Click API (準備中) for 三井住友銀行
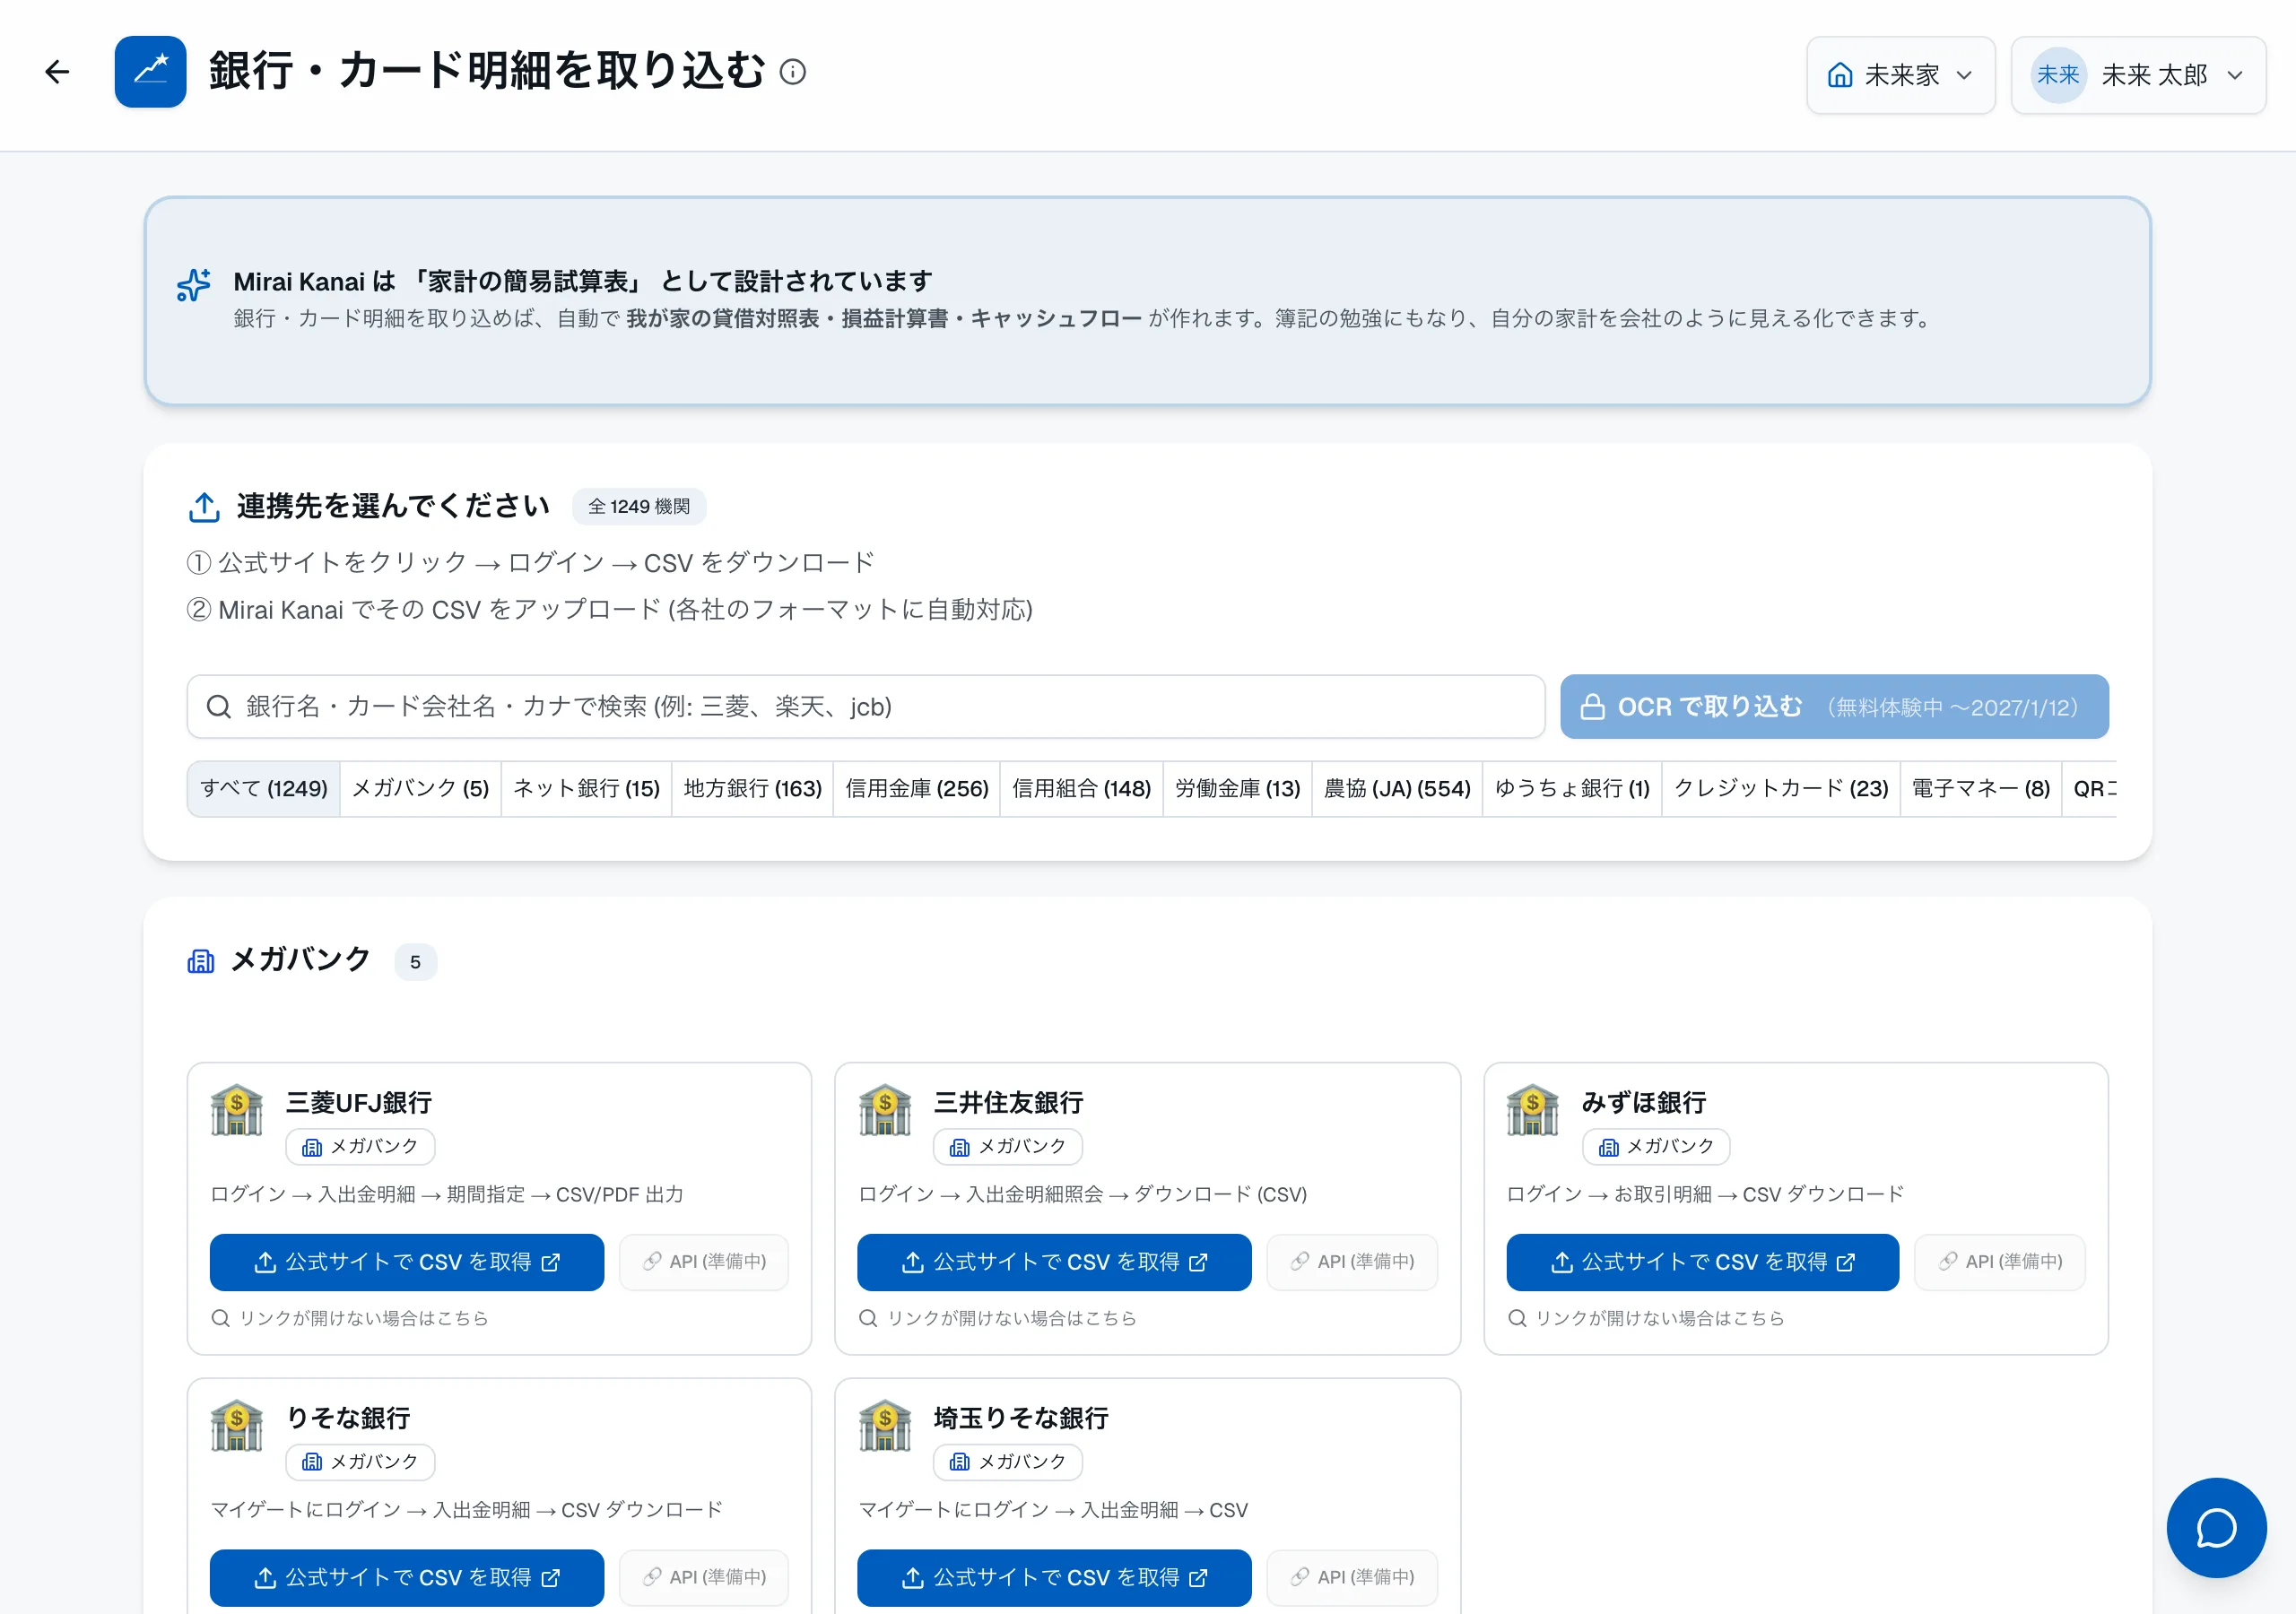 click(x=1352, y=1262)
